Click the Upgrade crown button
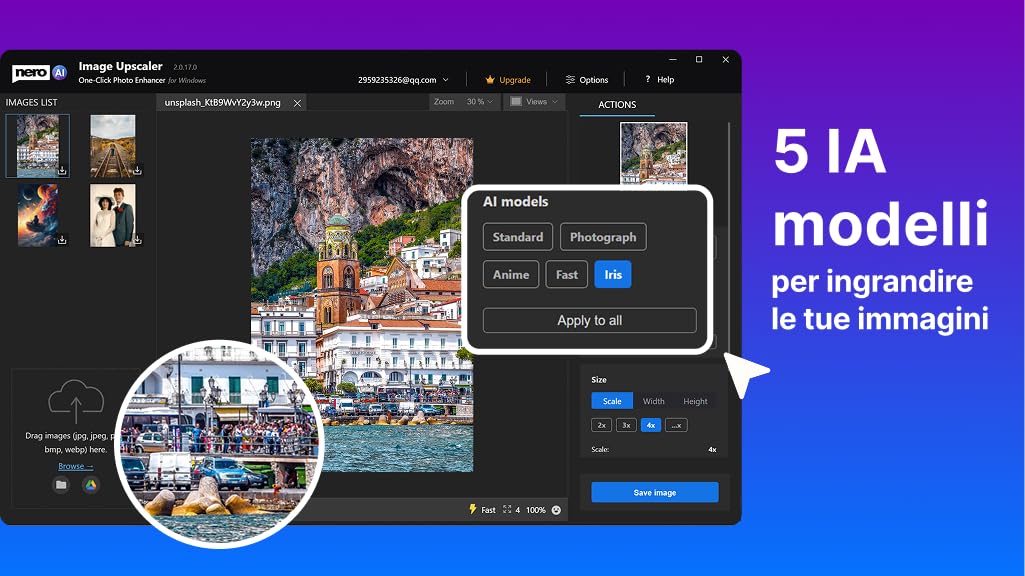1025x576 pixels. point(508,80)
